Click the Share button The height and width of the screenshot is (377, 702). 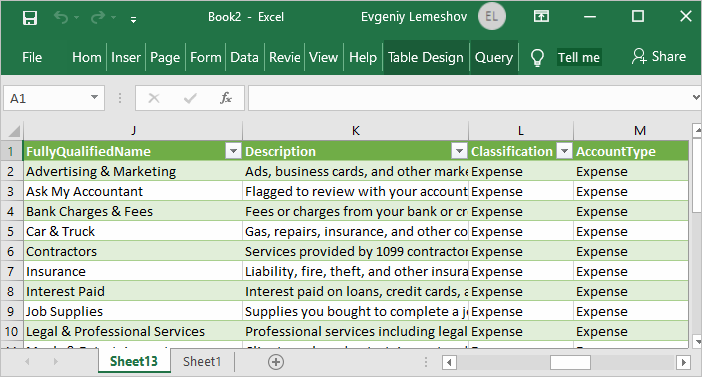point(659,56)
